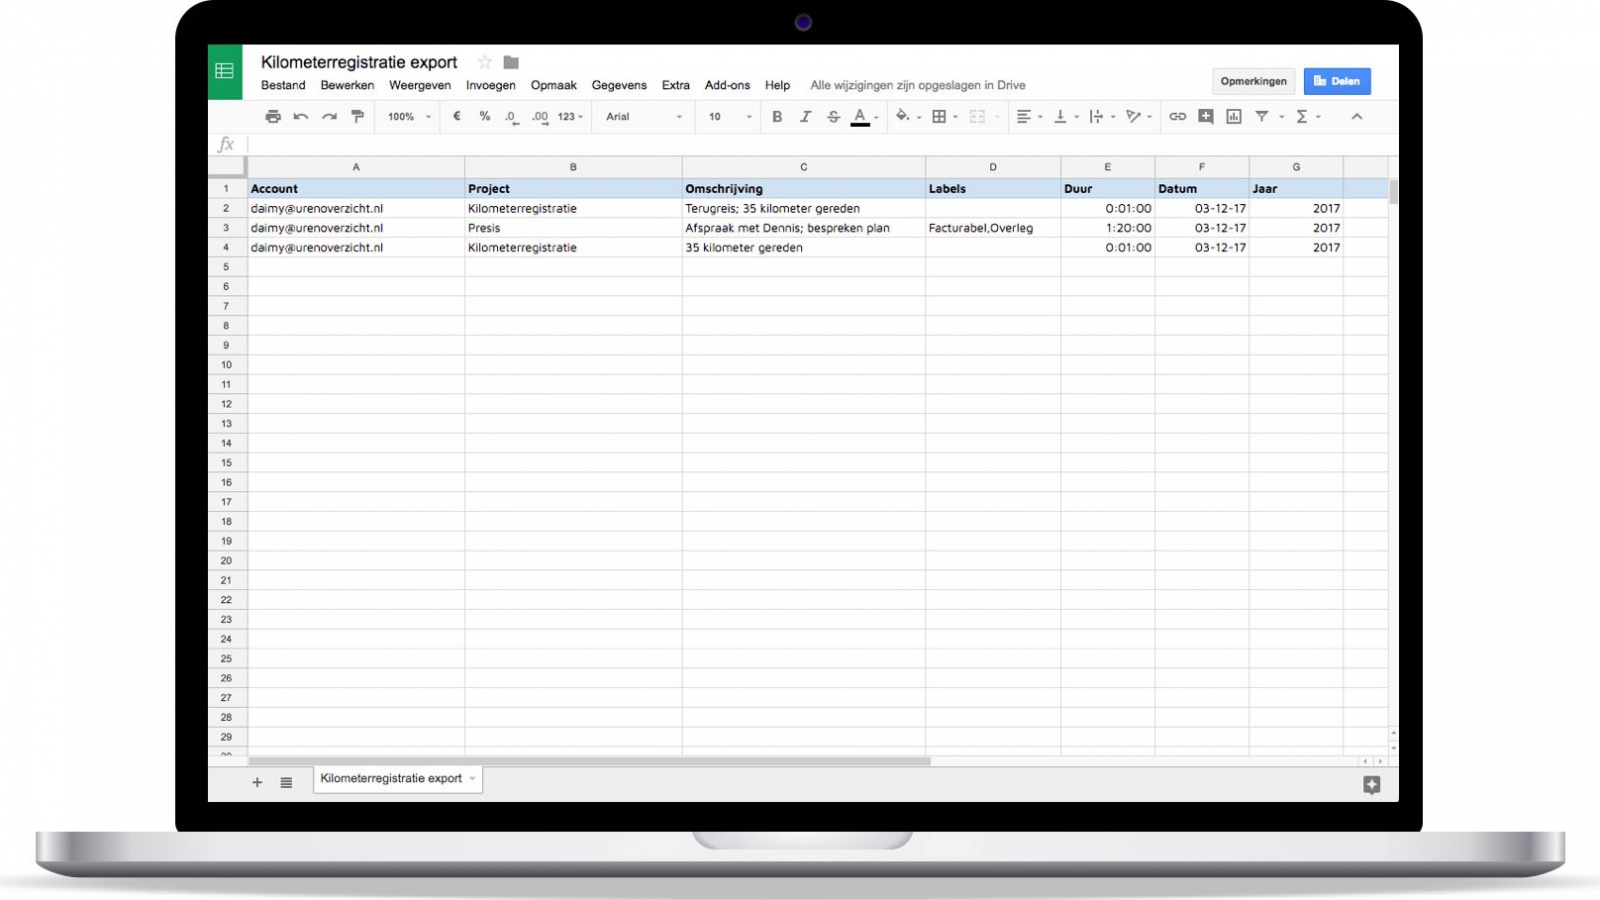
Task: Click the Opmerkingen button
Action: click(x=1253, y=81)
